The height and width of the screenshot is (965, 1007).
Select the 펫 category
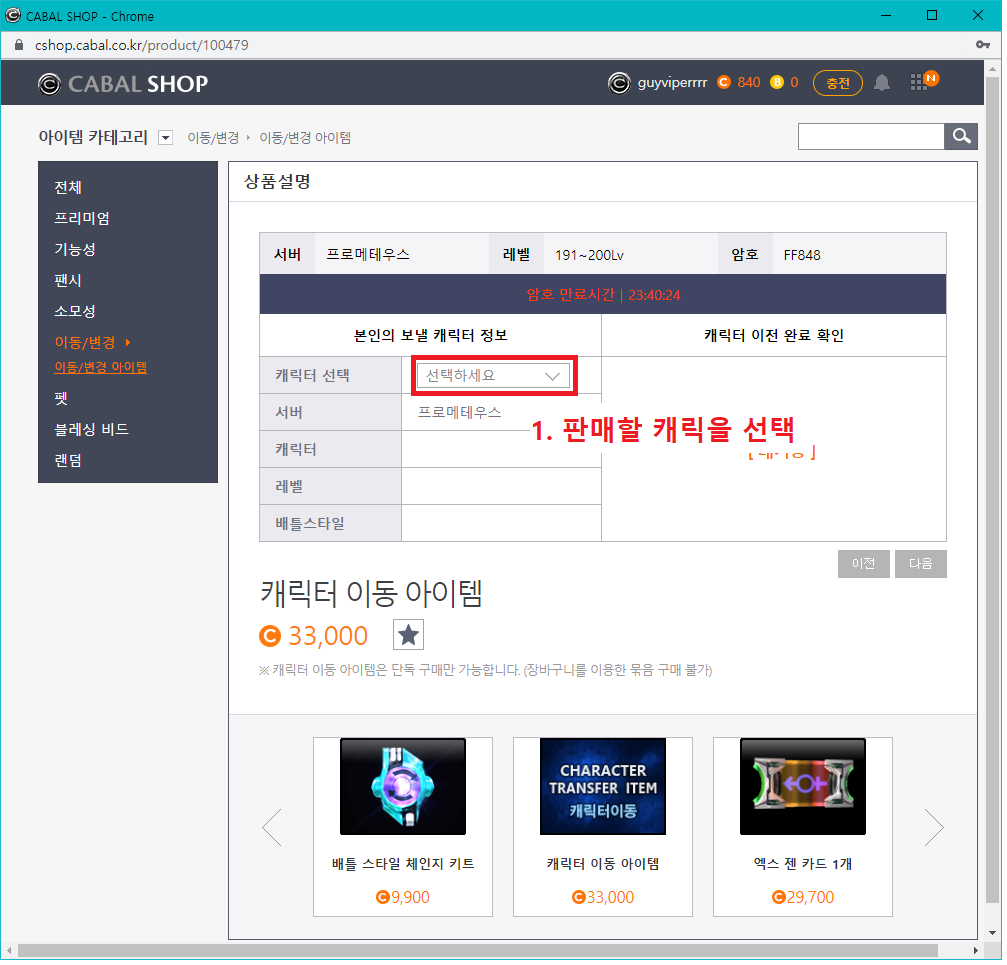tap(61, 399)
